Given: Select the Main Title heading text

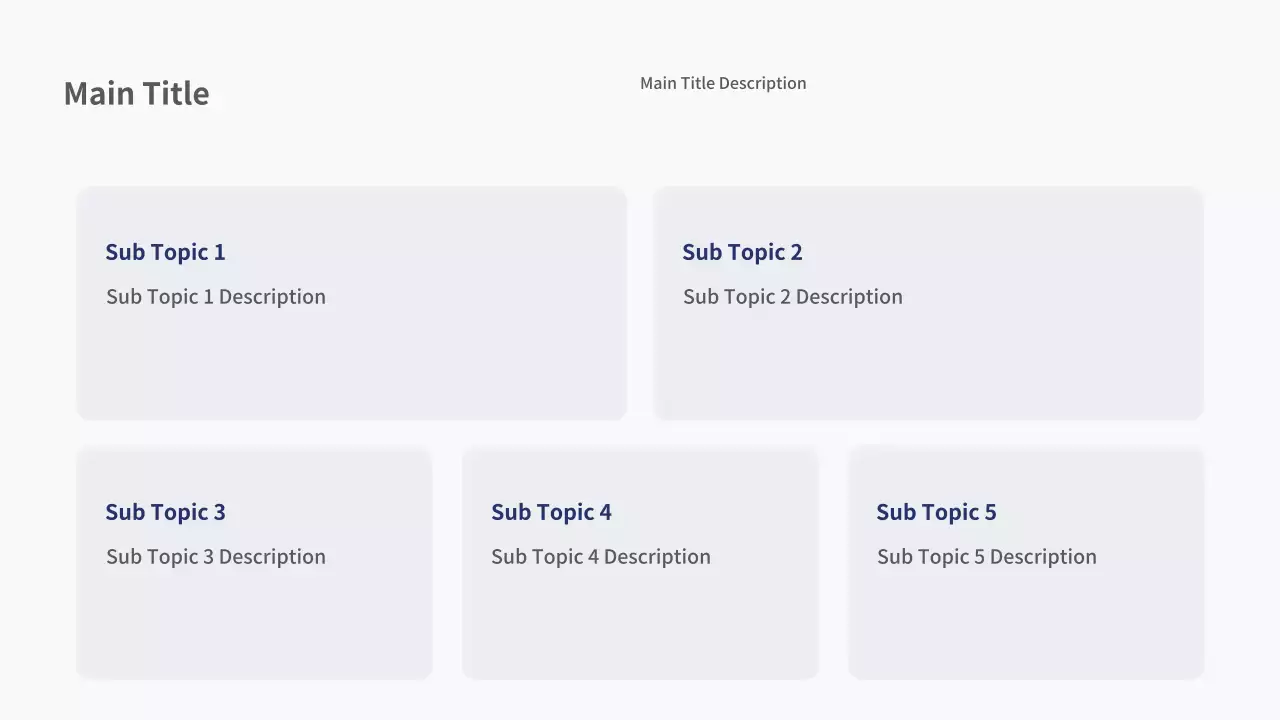Looking at the screenshot, I should tap(136, 93).
